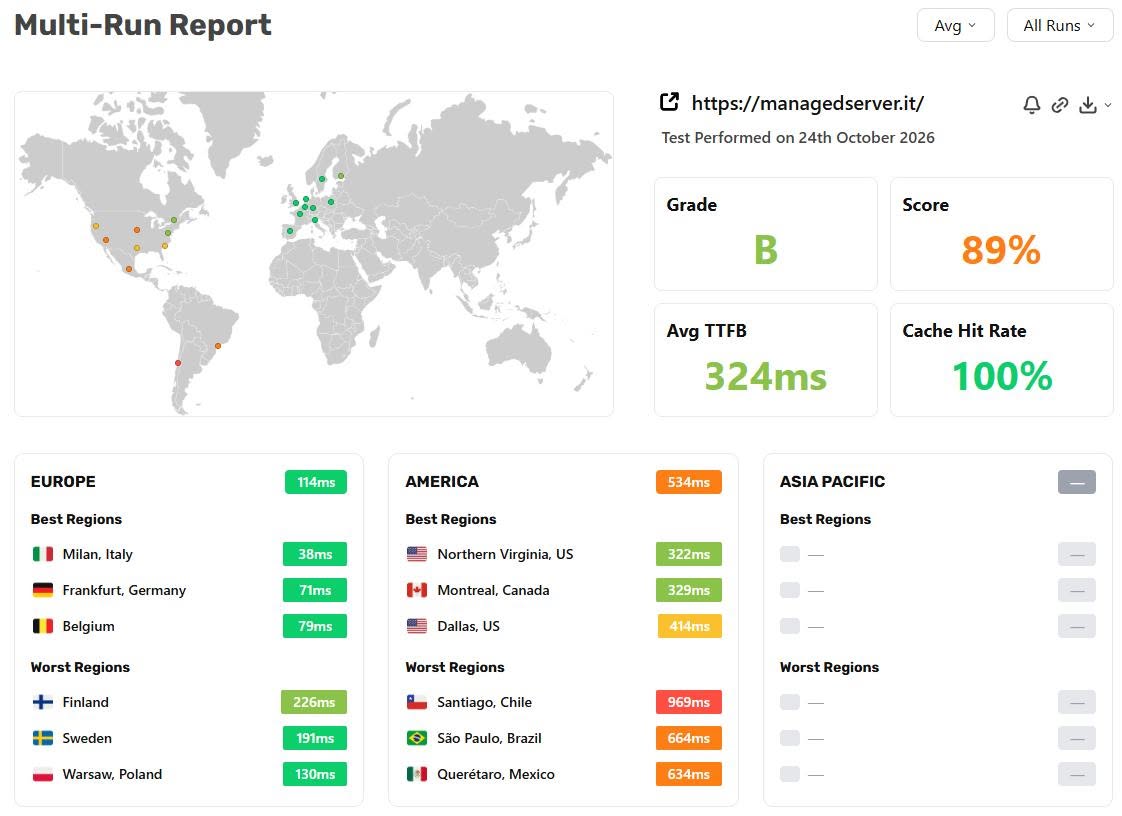Click the Canada flag icon
1122x816 pixels.
tap(416, 590)
